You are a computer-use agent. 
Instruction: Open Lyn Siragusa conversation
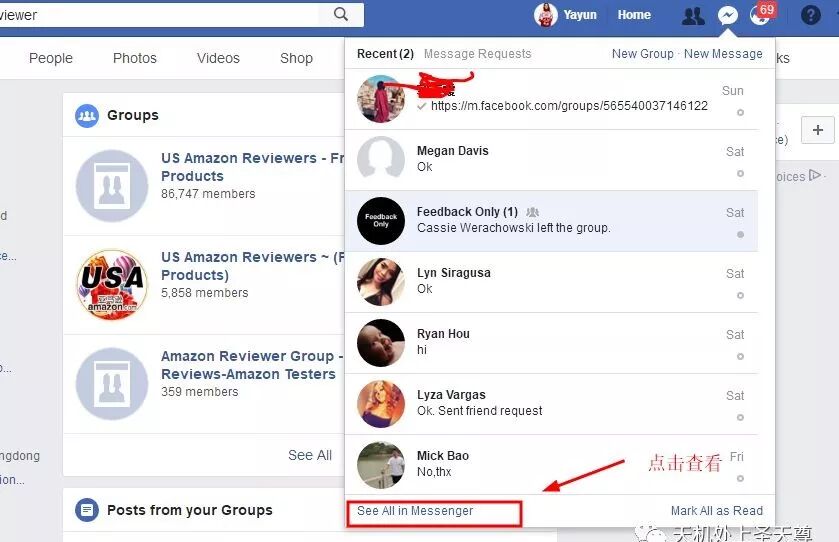tap(552, 282)
